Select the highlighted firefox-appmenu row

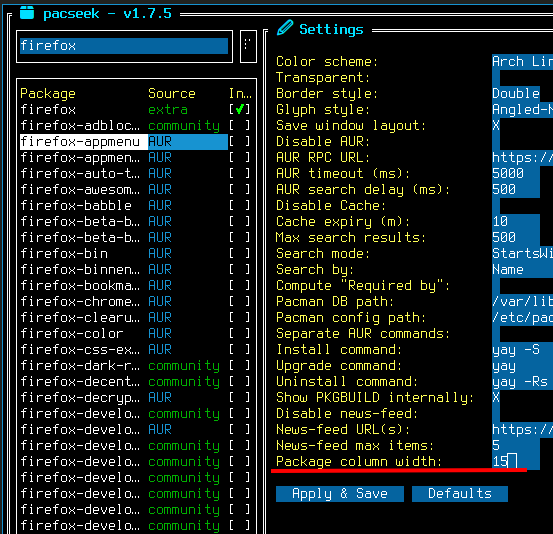coord(136,142)
